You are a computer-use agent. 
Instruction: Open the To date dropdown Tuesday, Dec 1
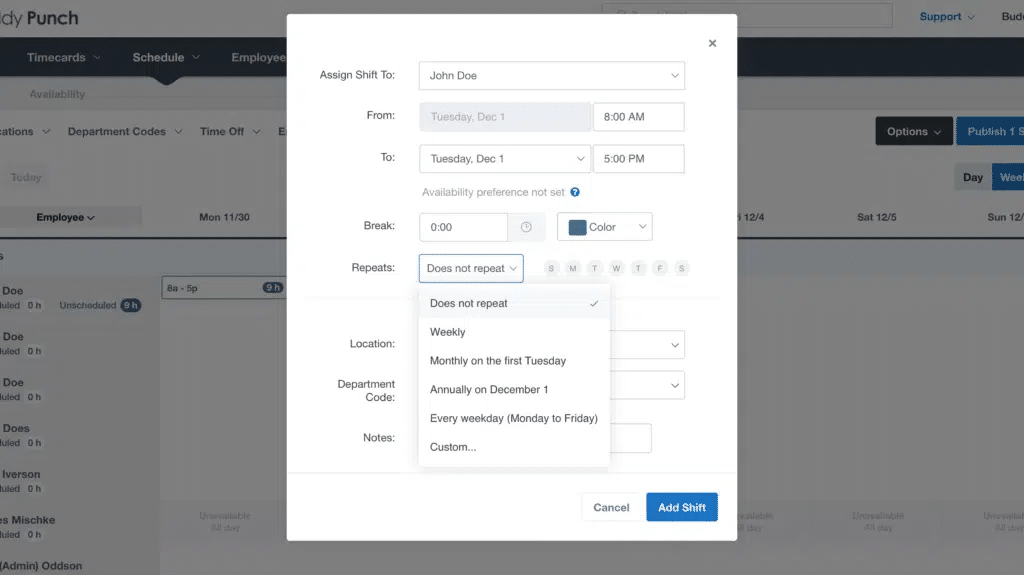coord(505,159)
